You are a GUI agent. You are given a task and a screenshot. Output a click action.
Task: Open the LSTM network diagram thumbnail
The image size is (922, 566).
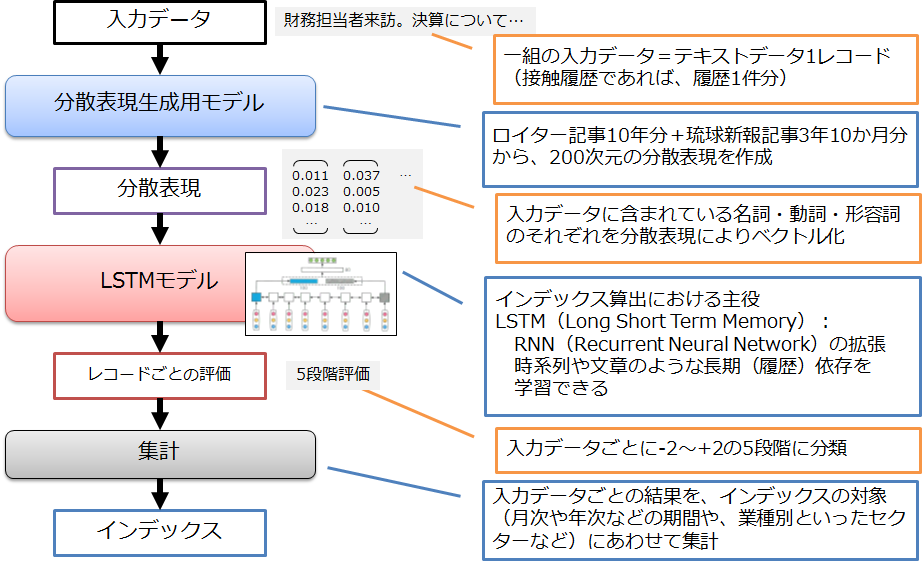tap(321, 294)
